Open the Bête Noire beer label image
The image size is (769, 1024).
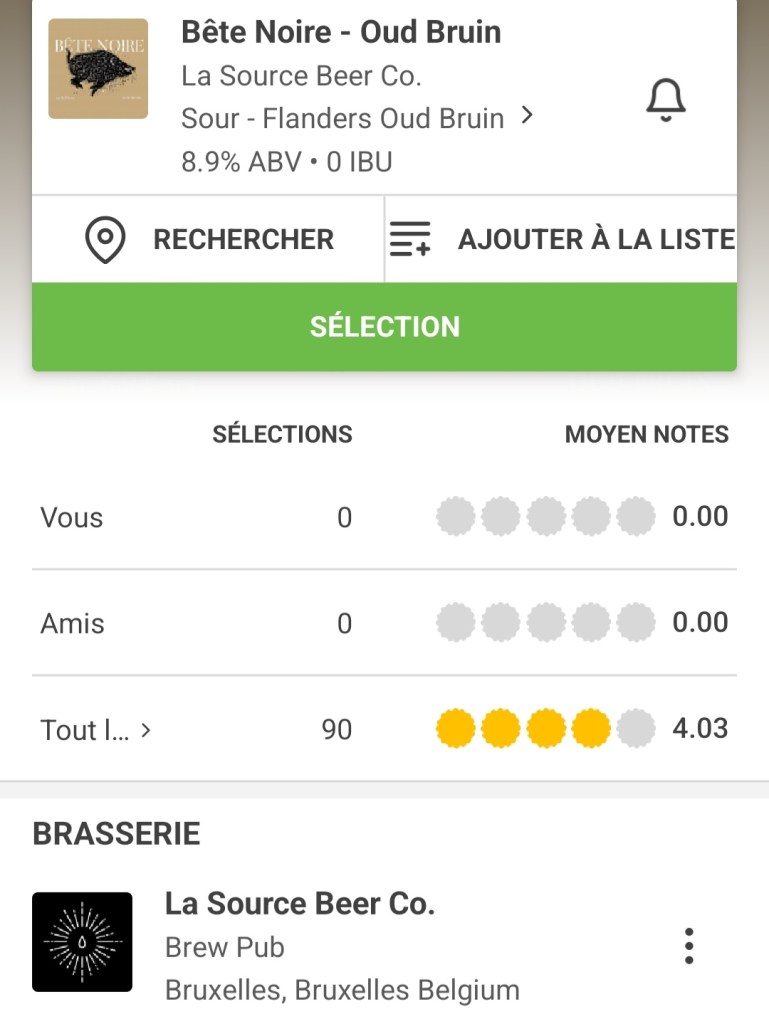coord(98,69)
